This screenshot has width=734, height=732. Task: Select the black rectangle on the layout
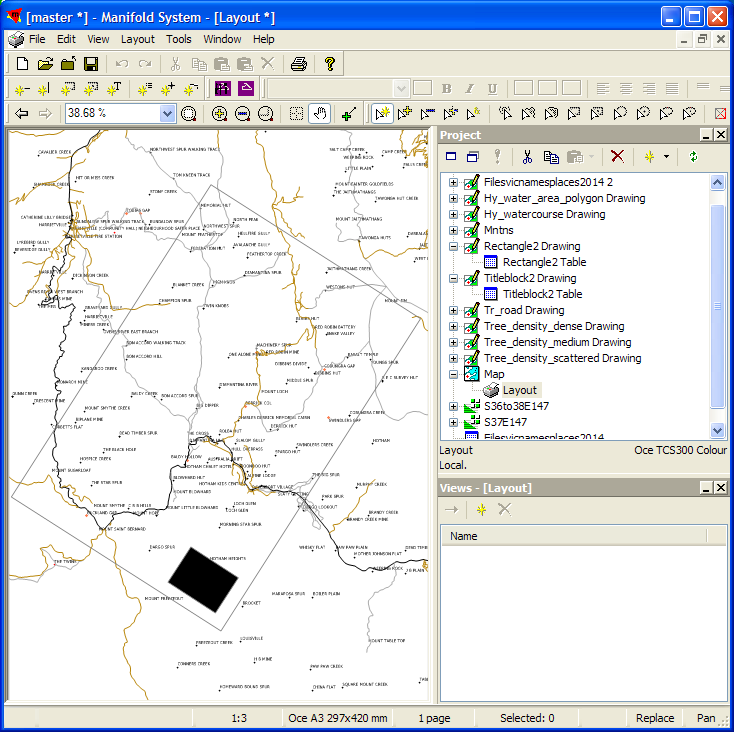pos(204,578)
